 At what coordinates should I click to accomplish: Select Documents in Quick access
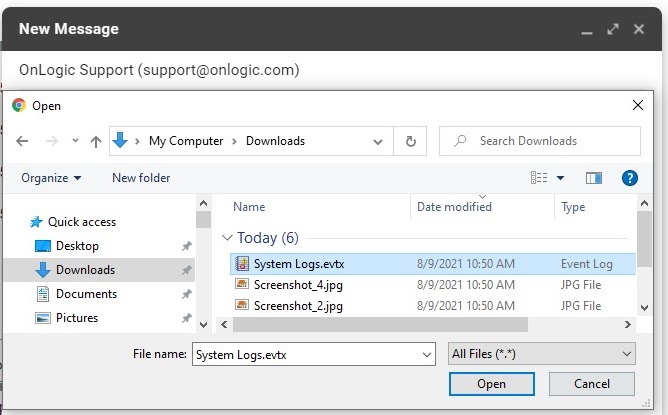(x=86, y=294)
